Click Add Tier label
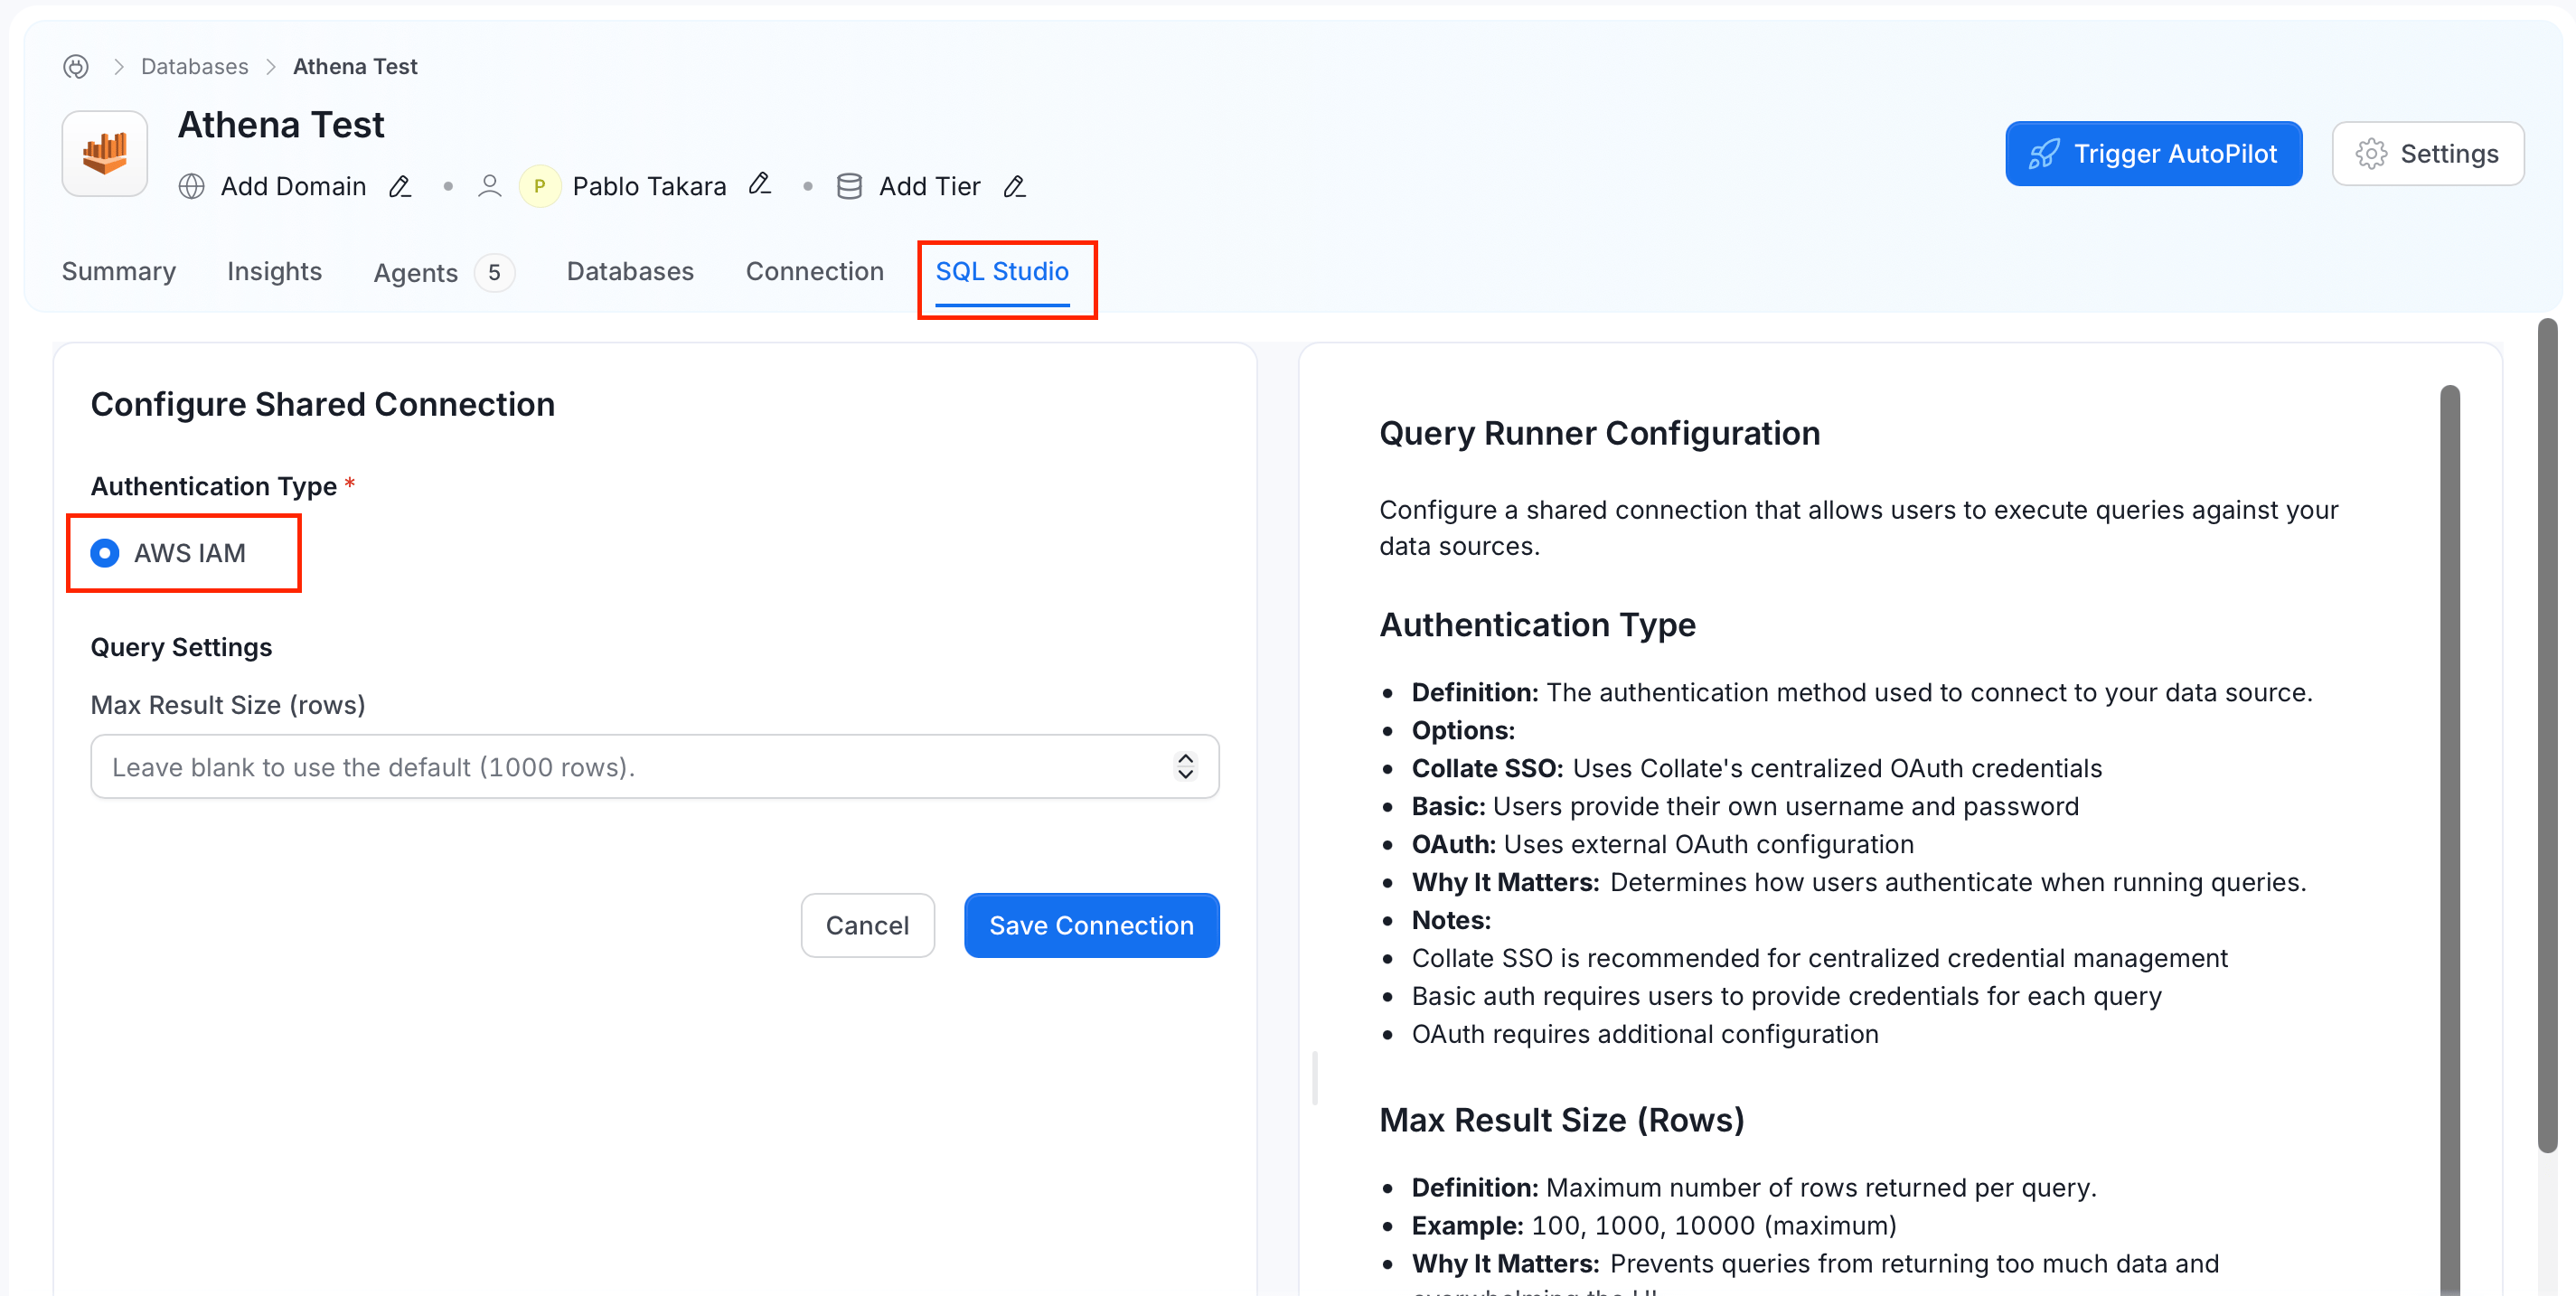Screen dimensions: 2576x1296 929,186
